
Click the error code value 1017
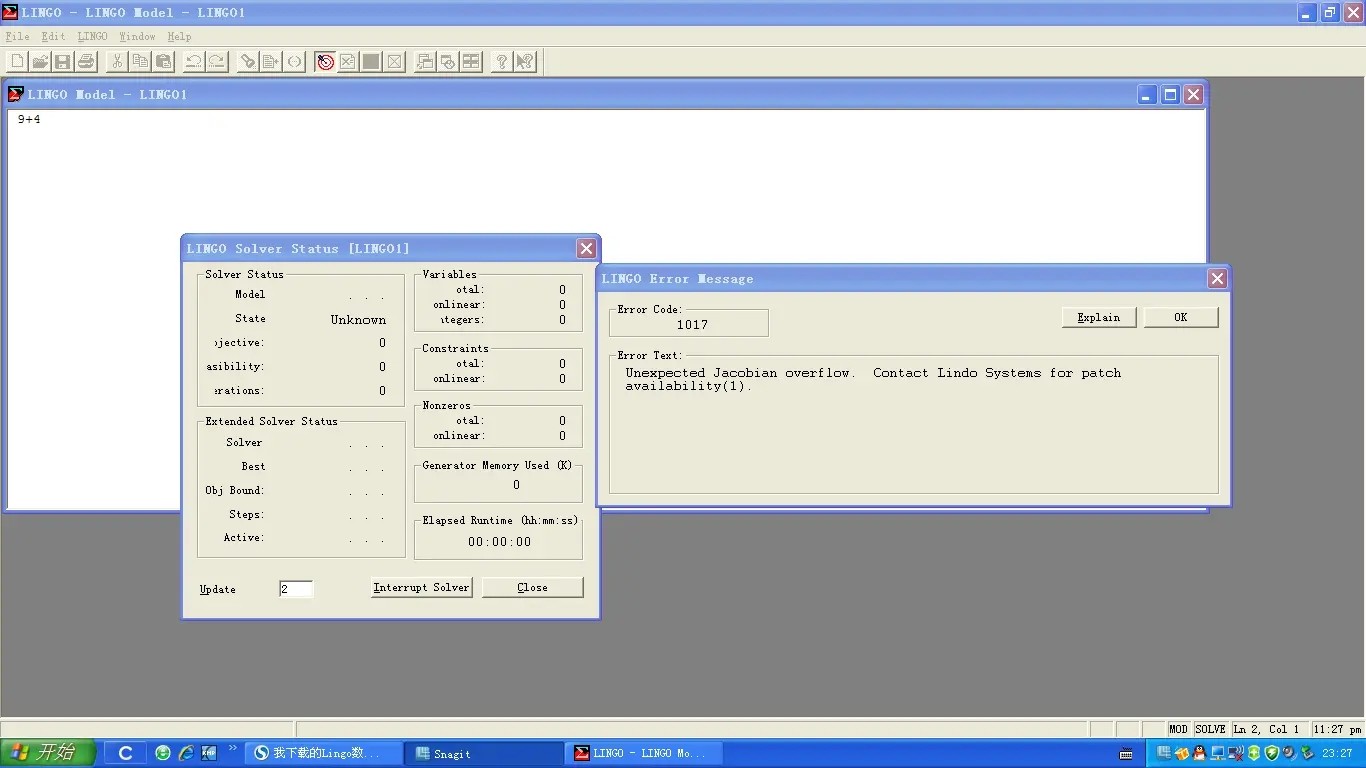tap(692, 325)
